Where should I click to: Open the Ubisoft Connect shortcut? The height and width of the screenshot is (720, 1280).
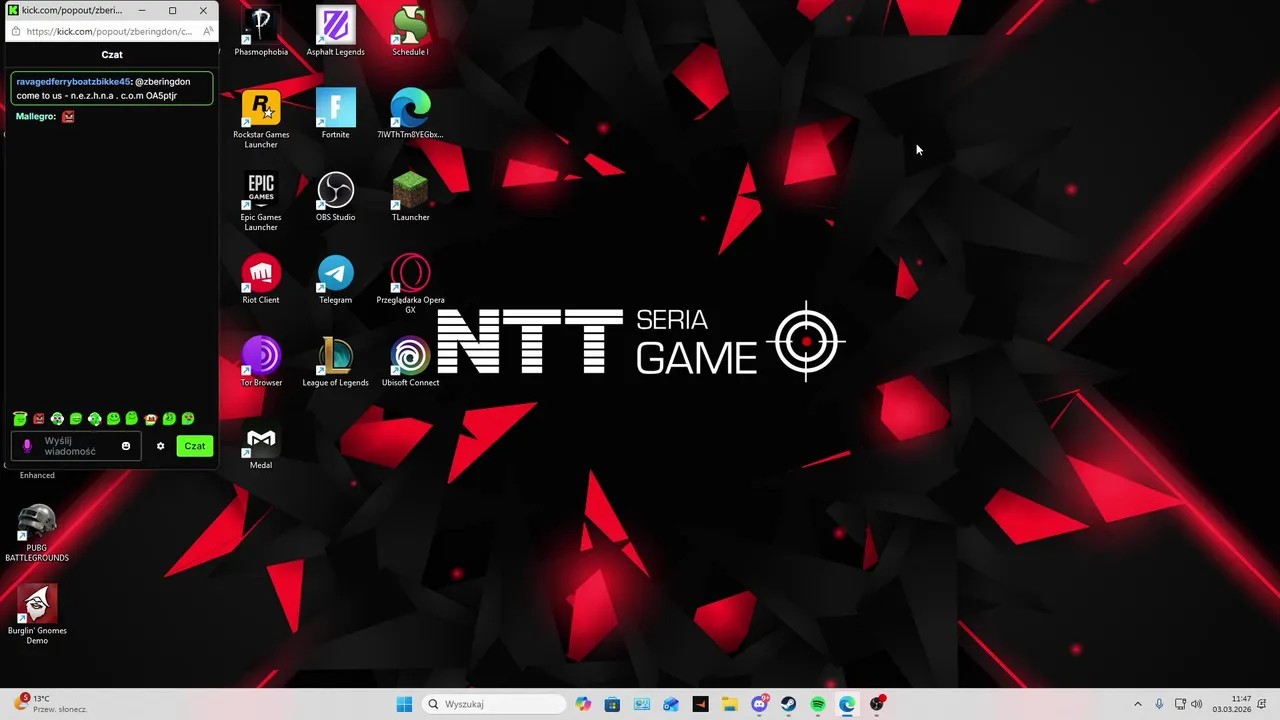pyautogui.click(x=410, y=362)
